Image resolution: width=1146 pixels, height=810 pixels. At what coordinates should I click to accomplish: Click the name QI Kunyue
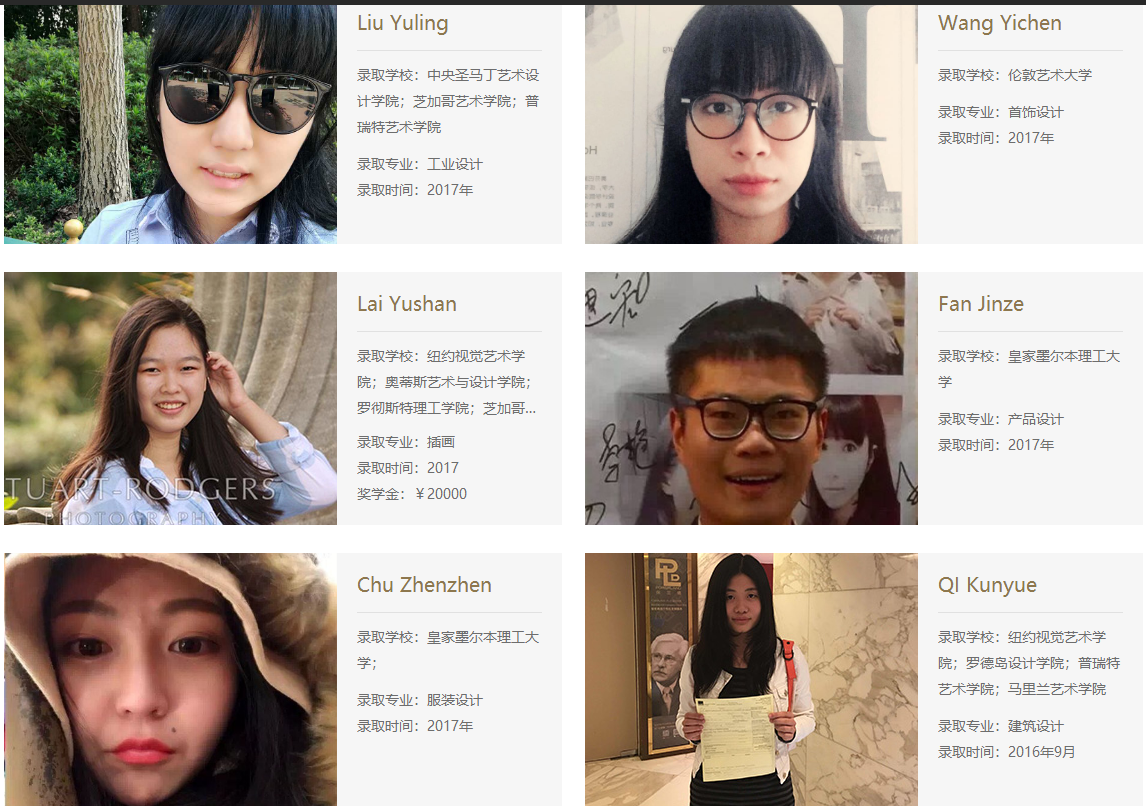pyautogui.click(x=987, y=585)
